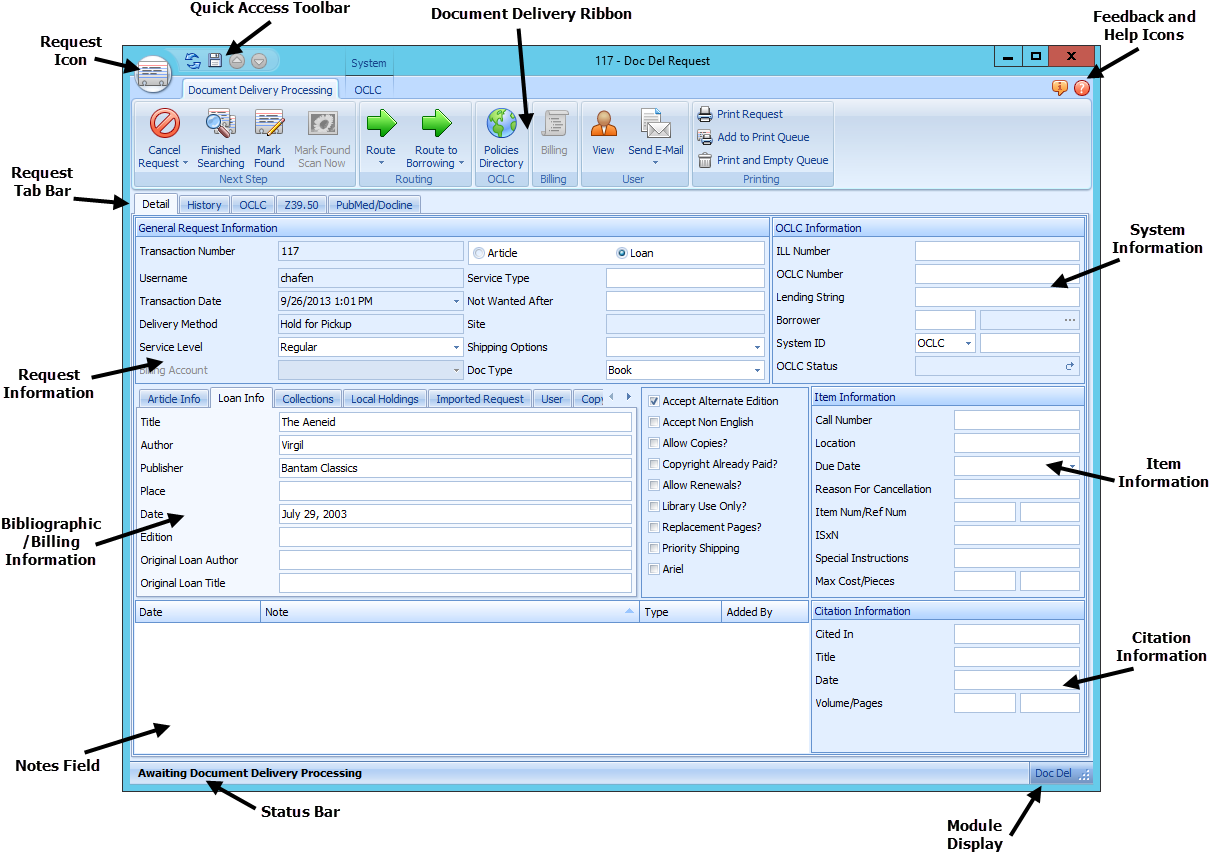Switch to the PubMed/Docline tab
Screen dimensions: 1209x852
375,205
